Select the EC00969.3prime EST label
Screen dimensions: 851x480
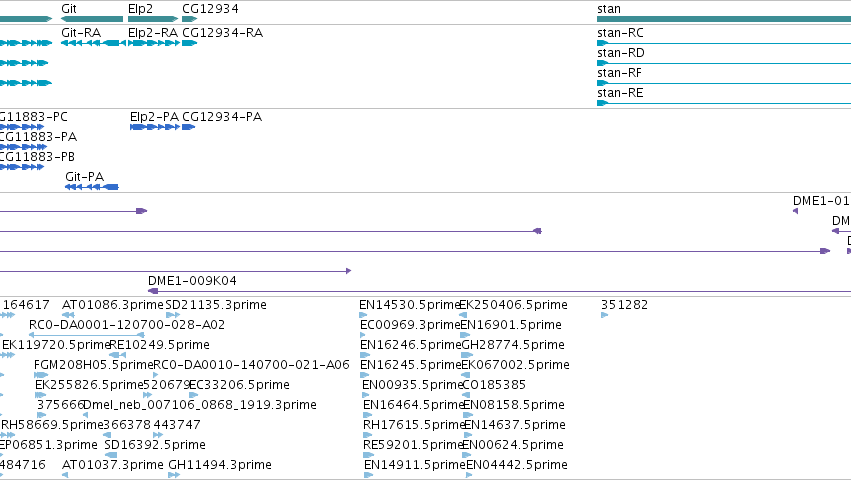pos(410,325)
